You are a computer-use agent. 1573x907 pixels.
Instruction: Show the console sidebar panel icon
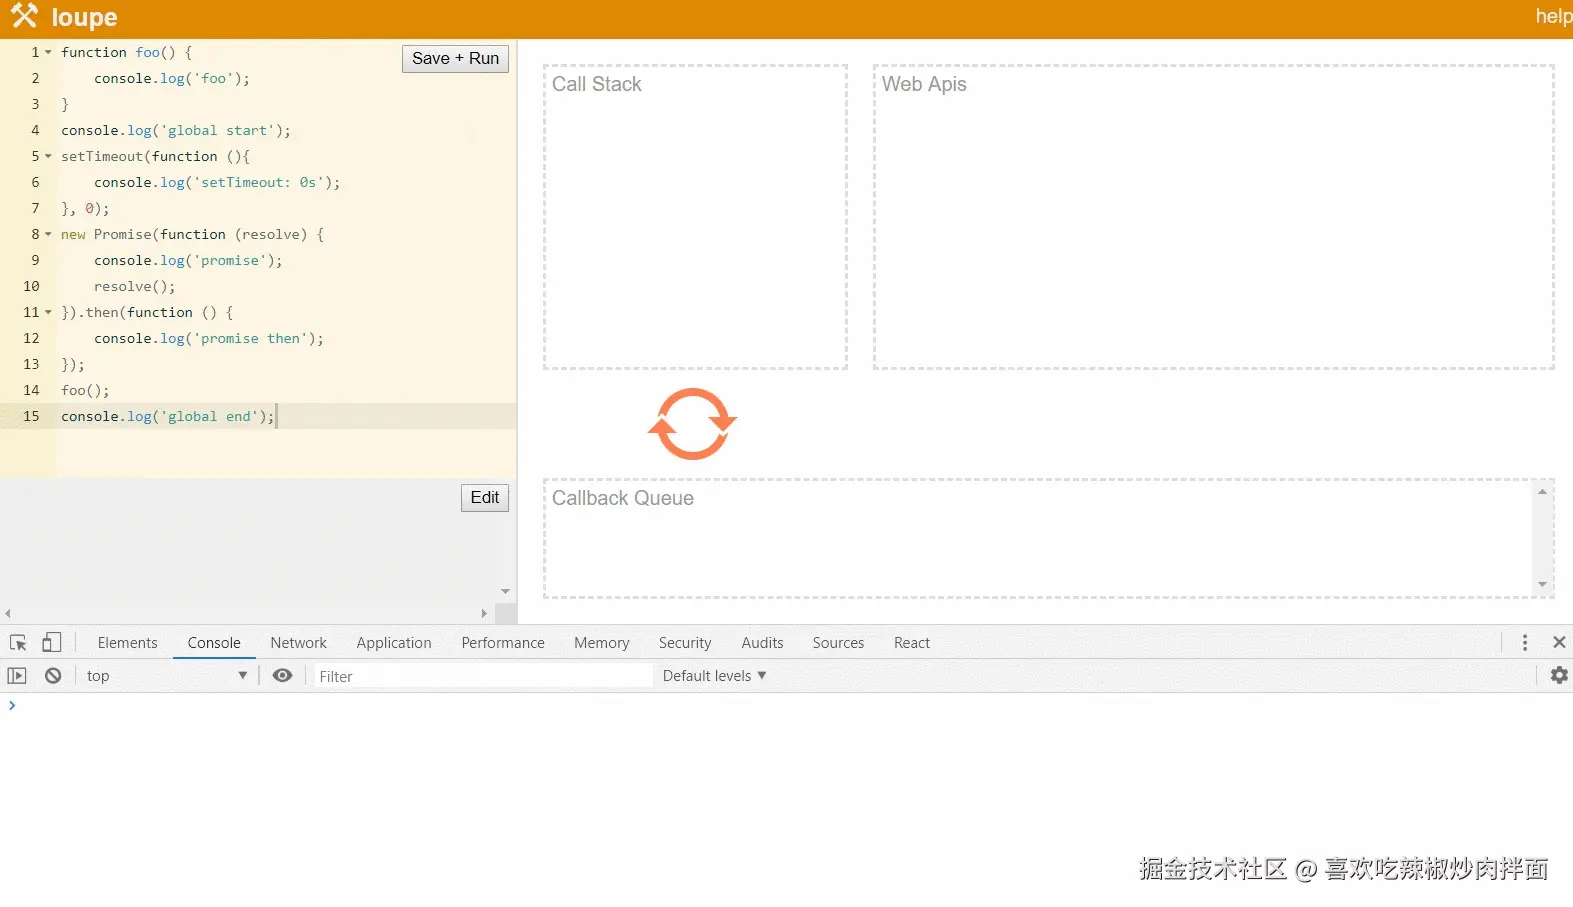pos(17,676)
